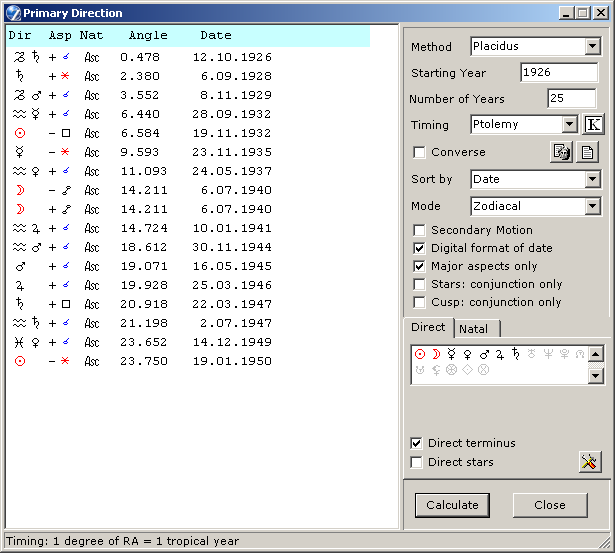Click the Primary Direction title bar globe icon

click(x=14, y=13)
